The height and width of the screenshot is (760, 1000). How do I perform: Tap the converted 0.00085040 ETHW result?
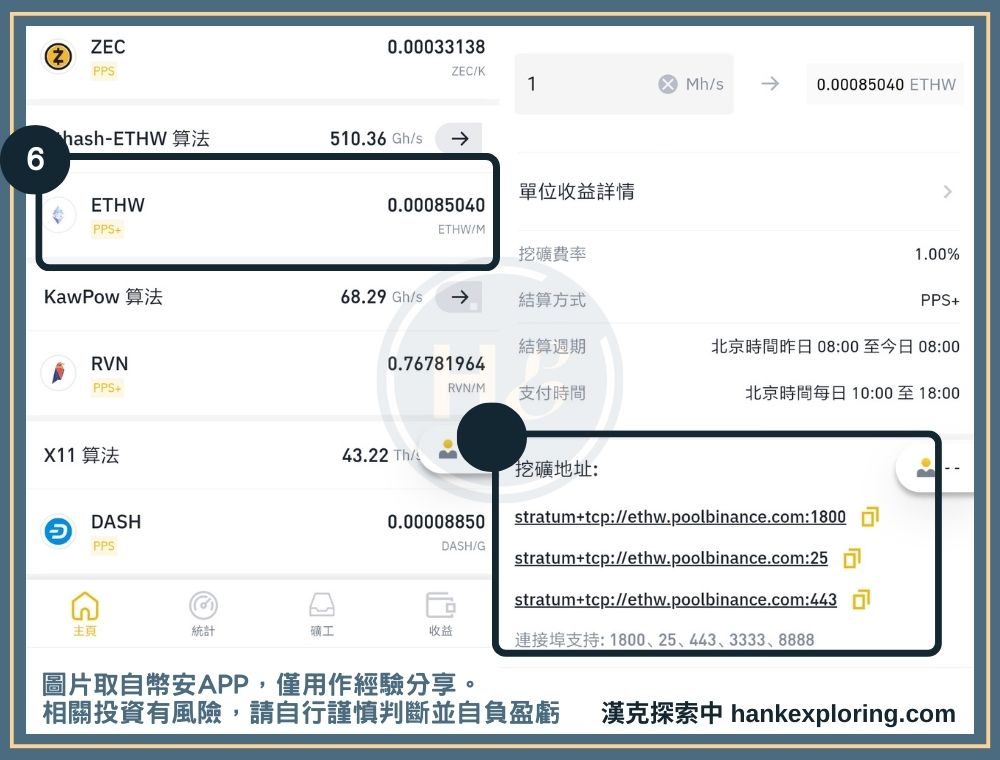(x=886, y=84)
